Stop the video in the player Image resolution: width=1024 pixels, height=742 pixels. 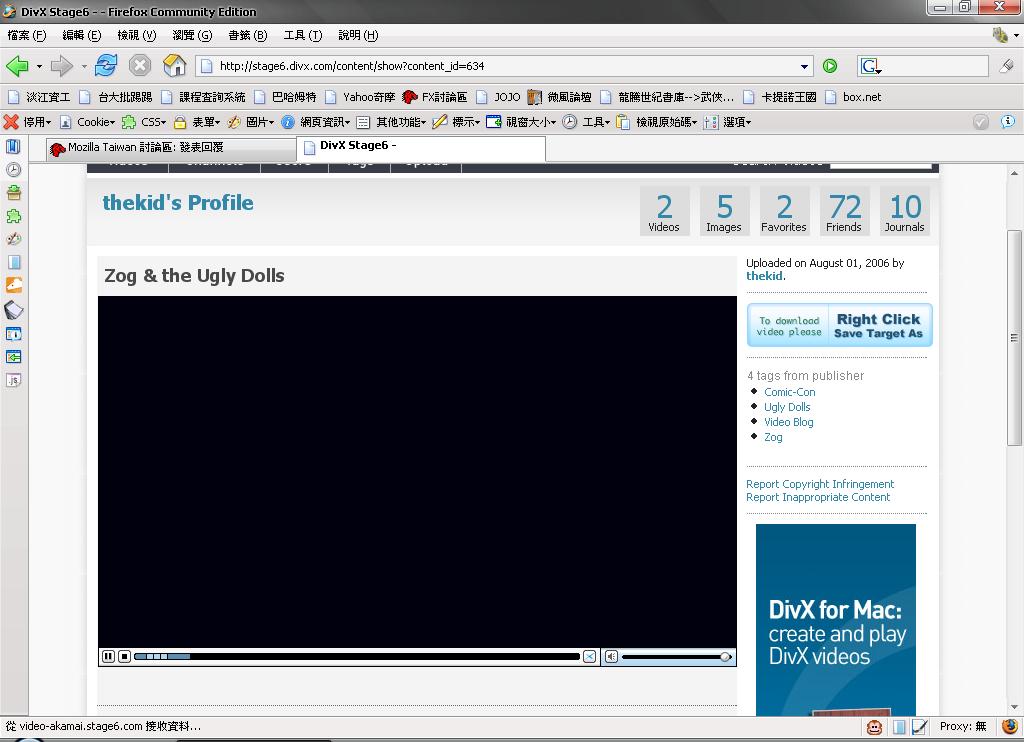124,657
